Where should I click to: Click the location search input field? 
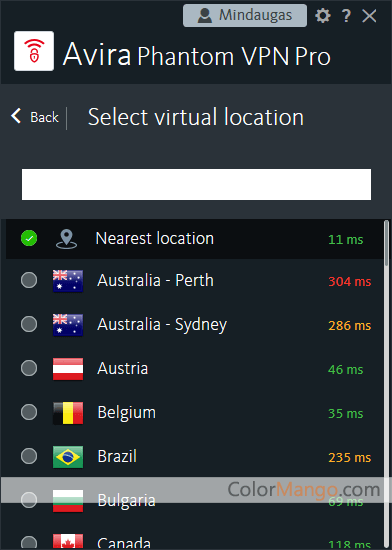[196, 185]
